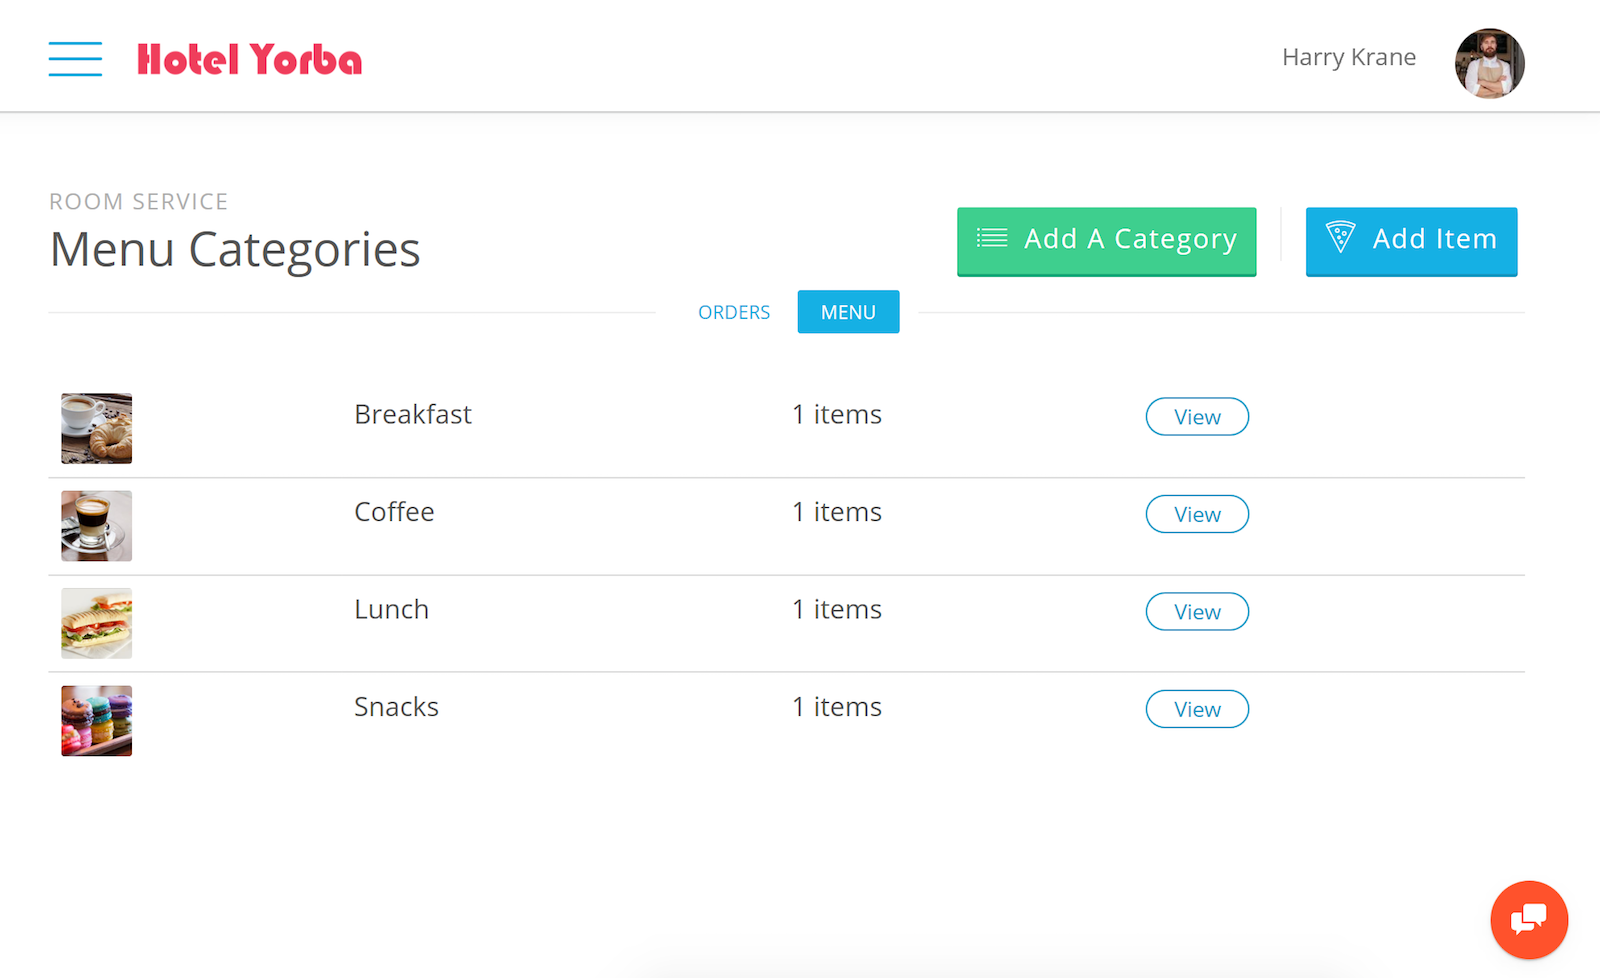Click the pizza icon on Add Item

(1340, 237)
